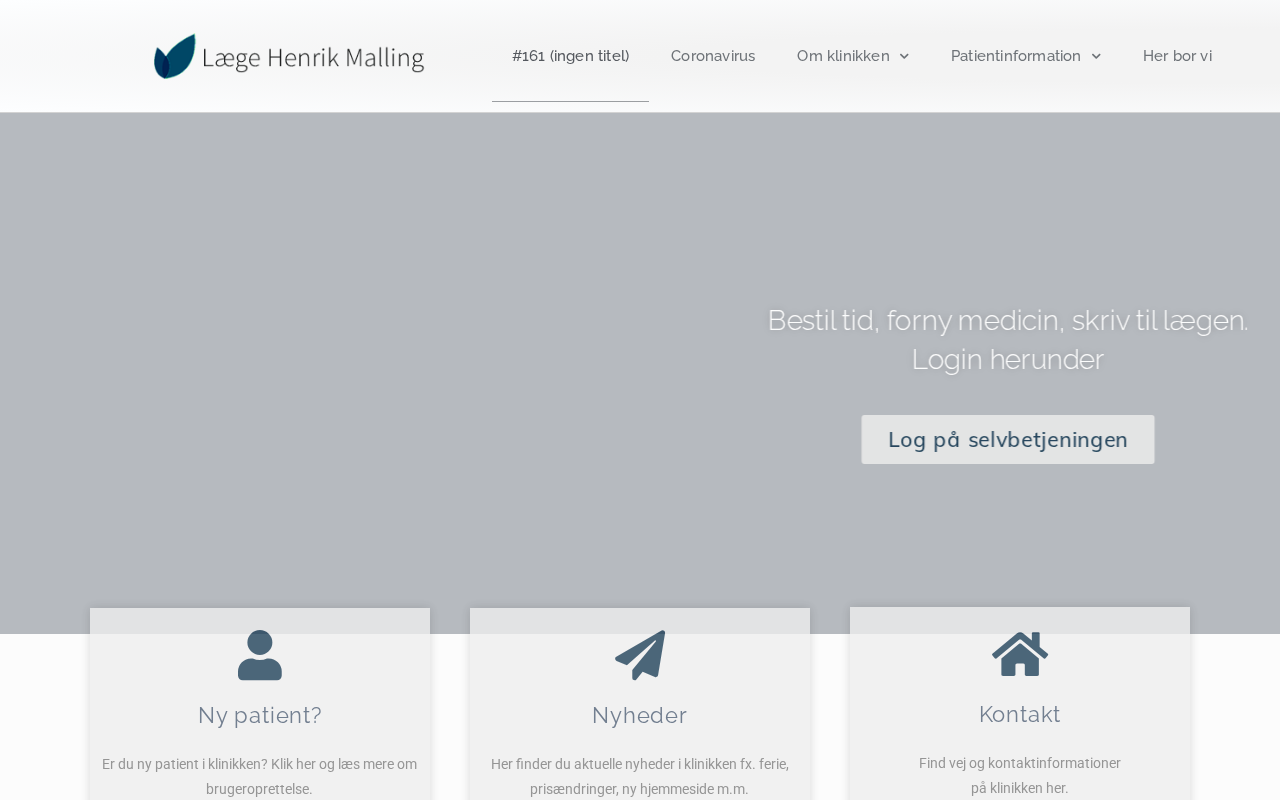Open the Nyheder heading link
Image resolution: width=1280 pixels, height=800 pixels.
(640, 715)
